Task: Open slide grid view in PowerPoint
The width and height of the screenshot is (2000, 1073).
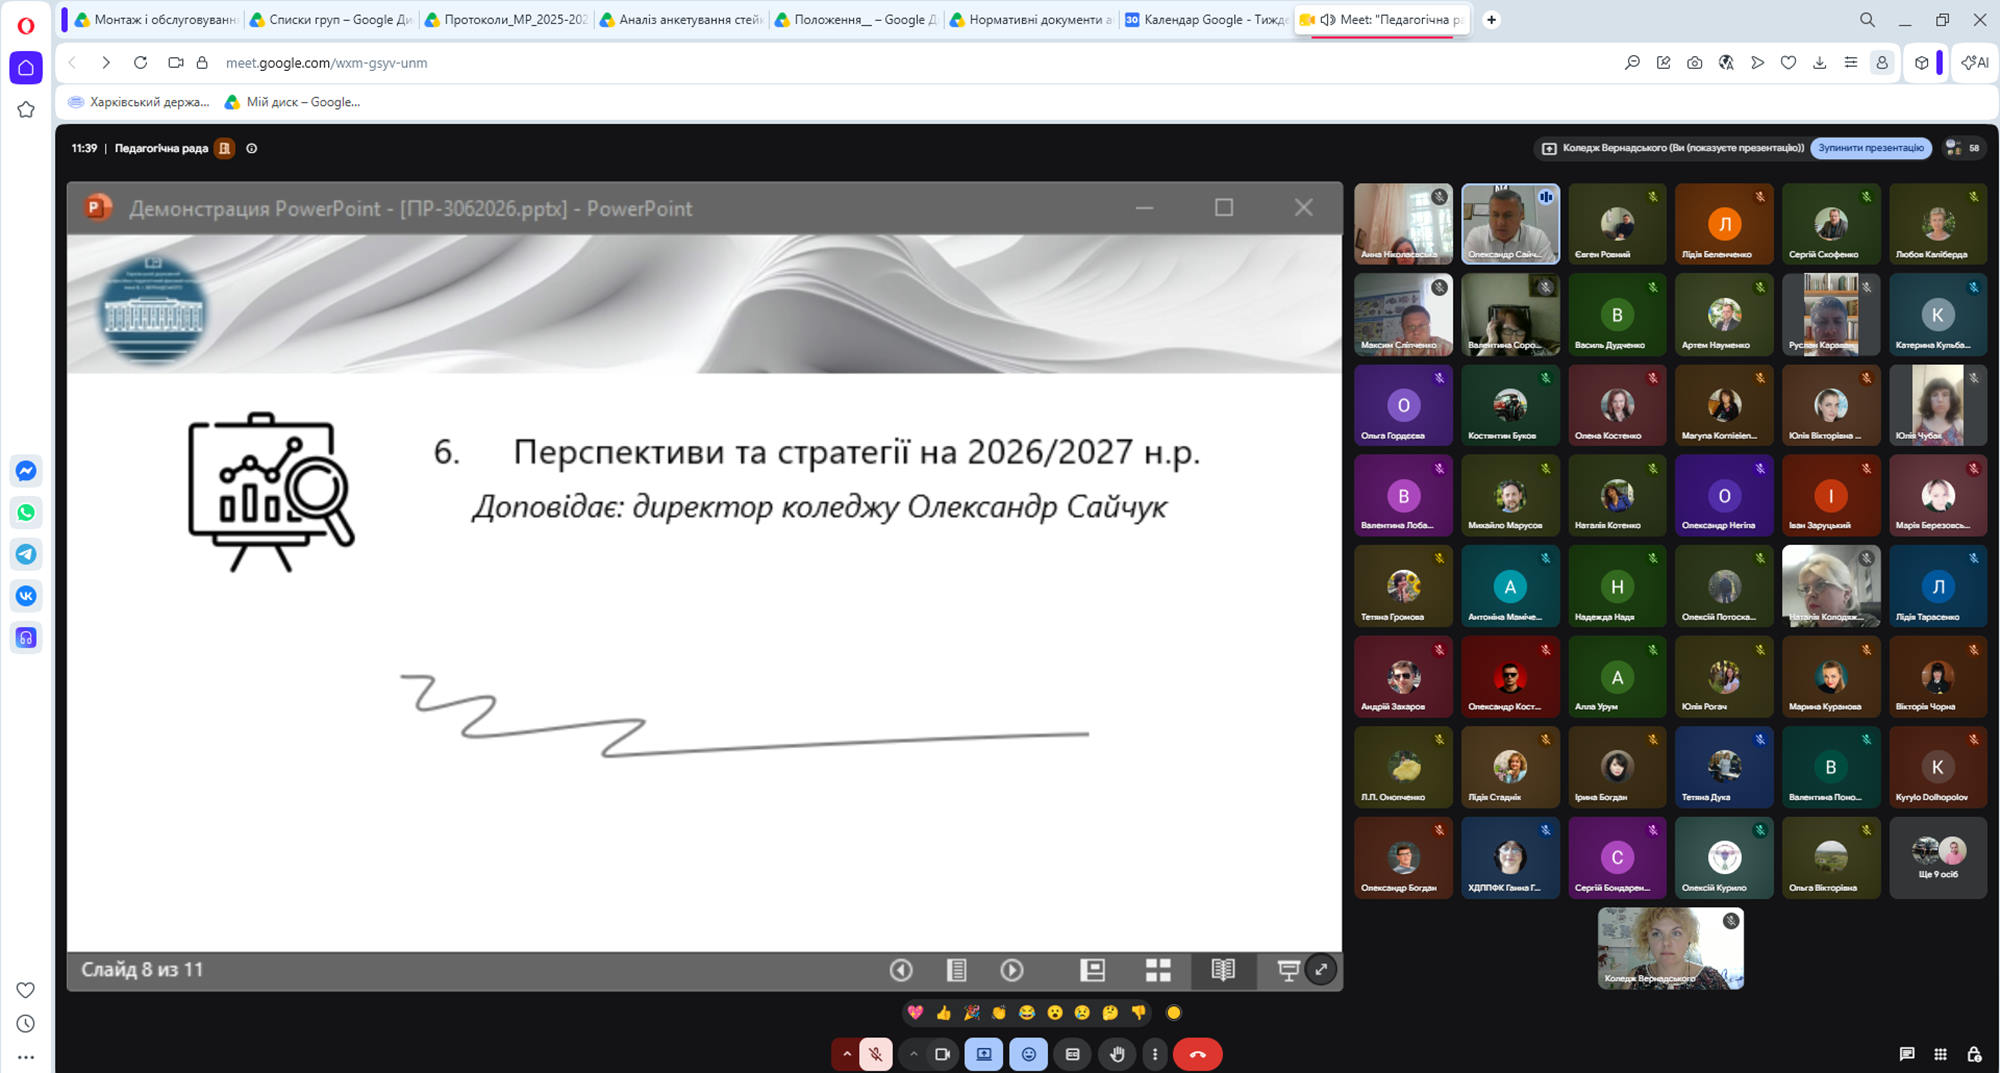Action: click(1158, 970)
